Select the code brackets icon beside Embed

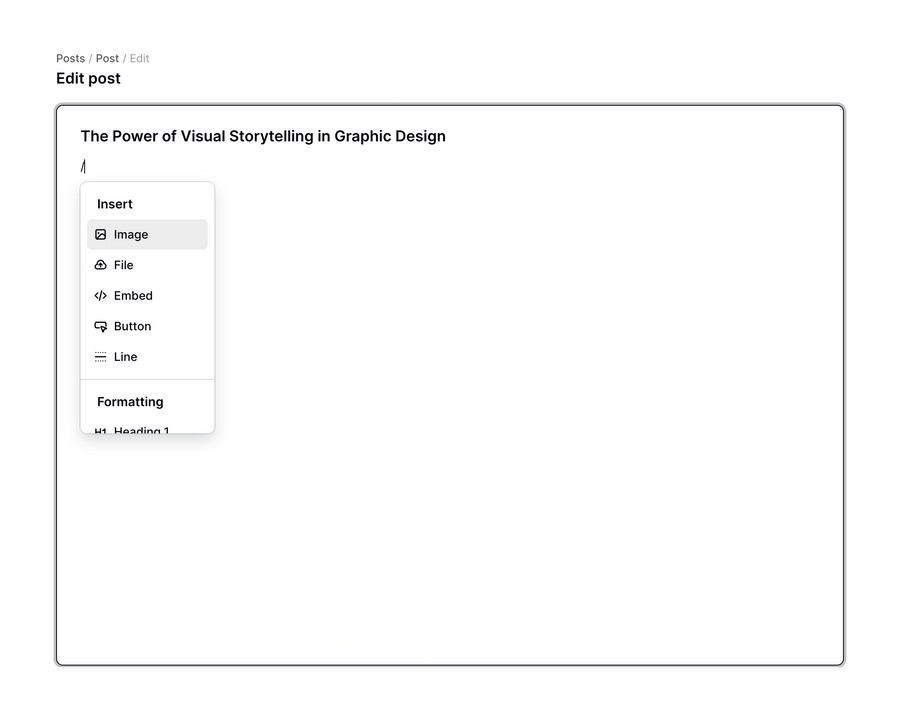coord(101,295)
